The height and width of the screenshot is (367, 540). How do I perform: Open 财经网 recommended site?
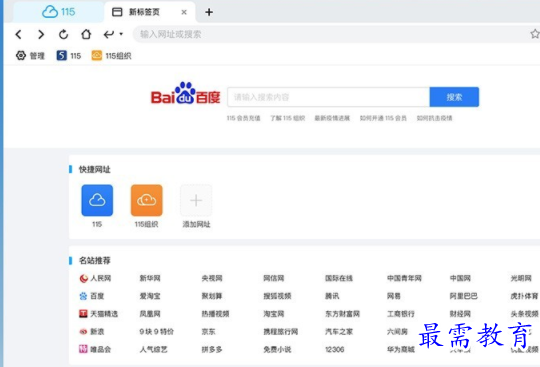[460, 314]
